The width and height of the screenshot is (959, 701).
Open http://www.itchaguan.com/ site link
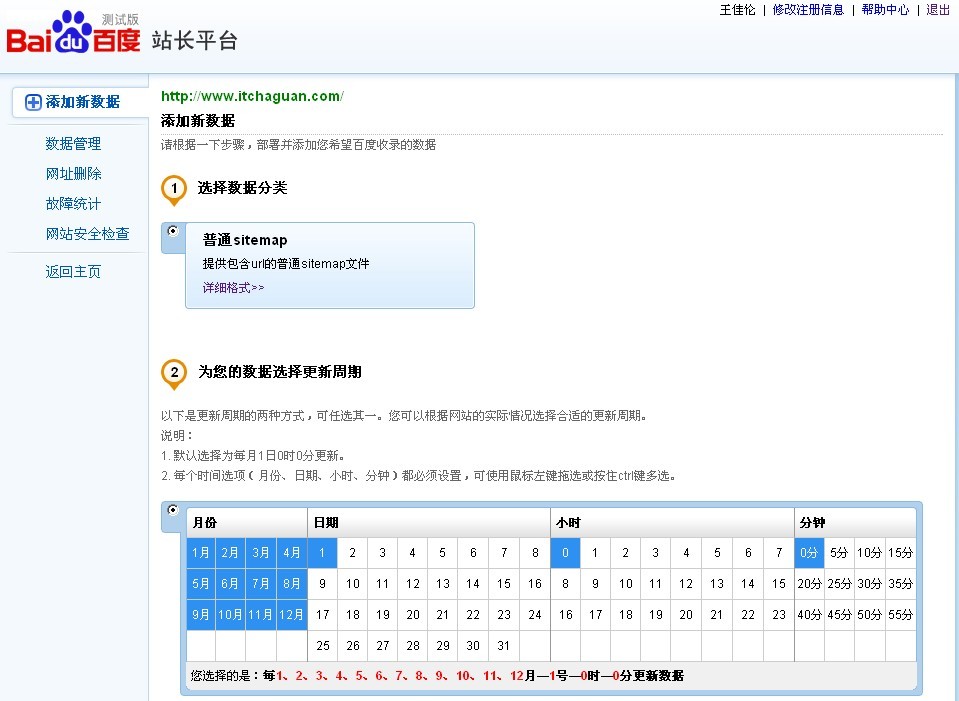point(252,96)
